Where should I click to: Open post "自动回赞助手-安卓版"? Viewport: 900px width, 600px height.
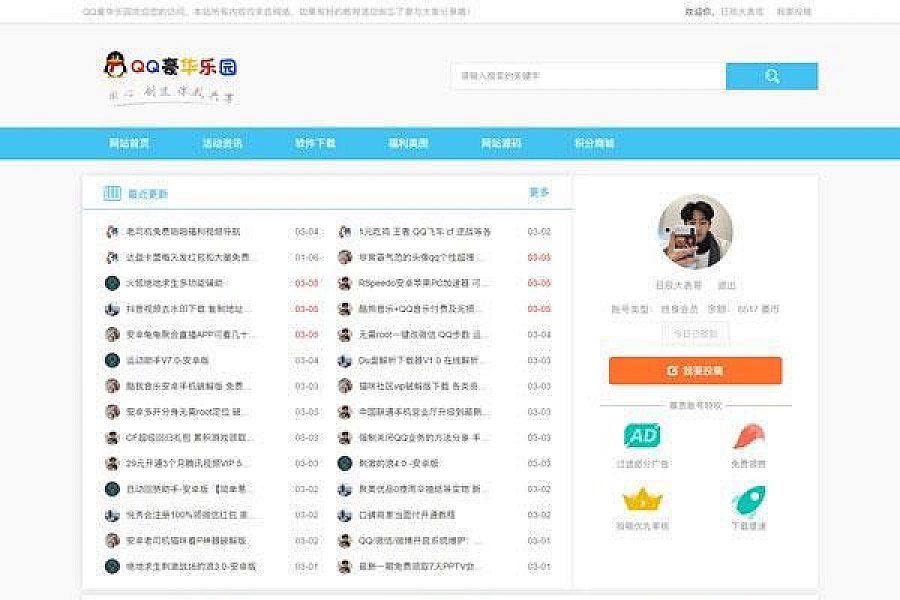click(189, 489)
